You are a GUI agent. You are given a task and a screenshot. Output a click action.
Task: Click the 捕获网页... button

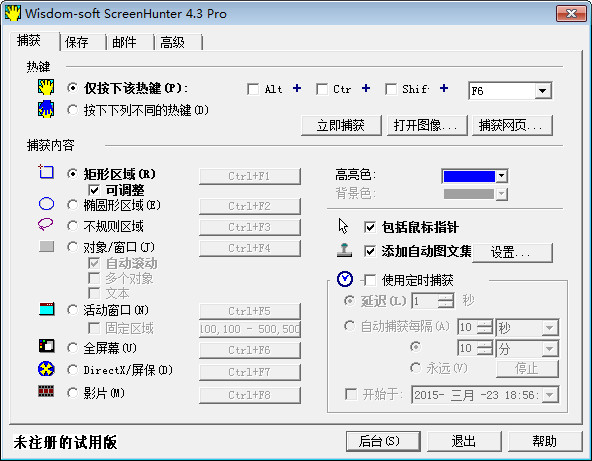[x=512, y=125]
